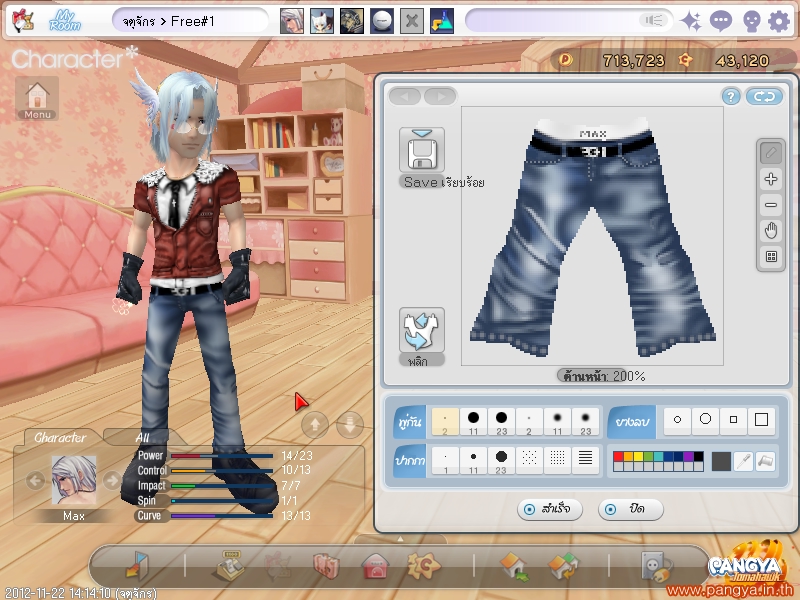The image size is (800, 600).
Task: Click the house with green arrow icon
Action: (514, 566)
